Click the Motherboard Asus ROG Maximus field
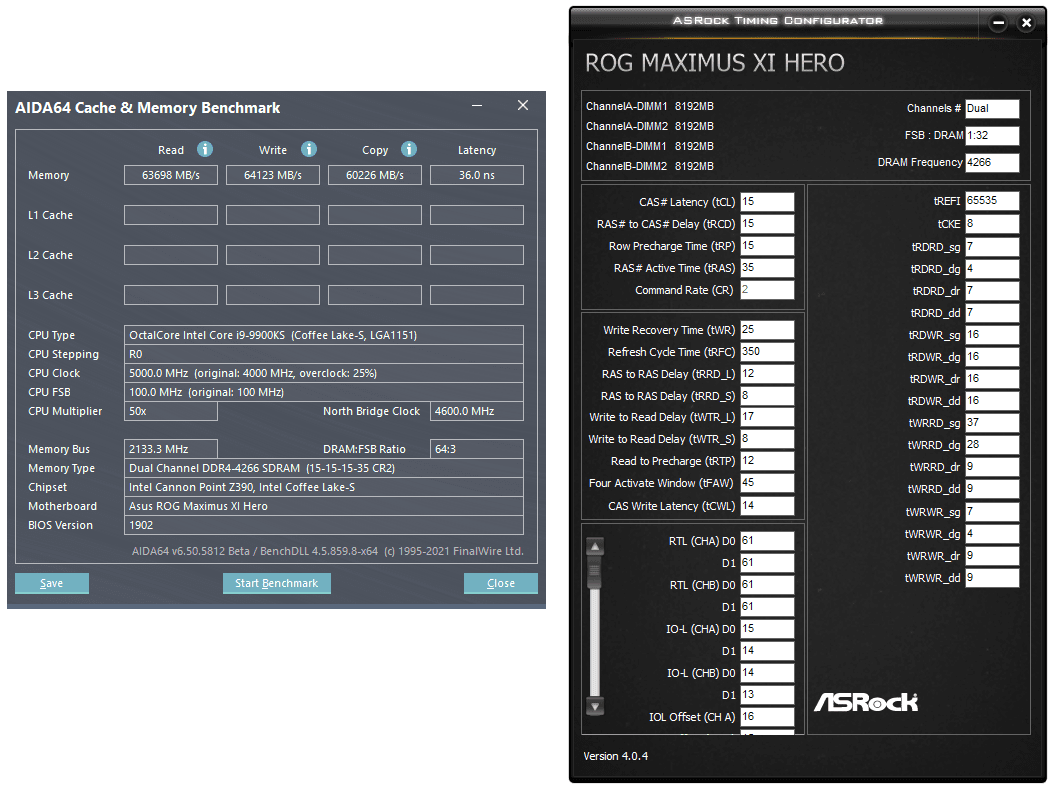 tap(323, 506)
